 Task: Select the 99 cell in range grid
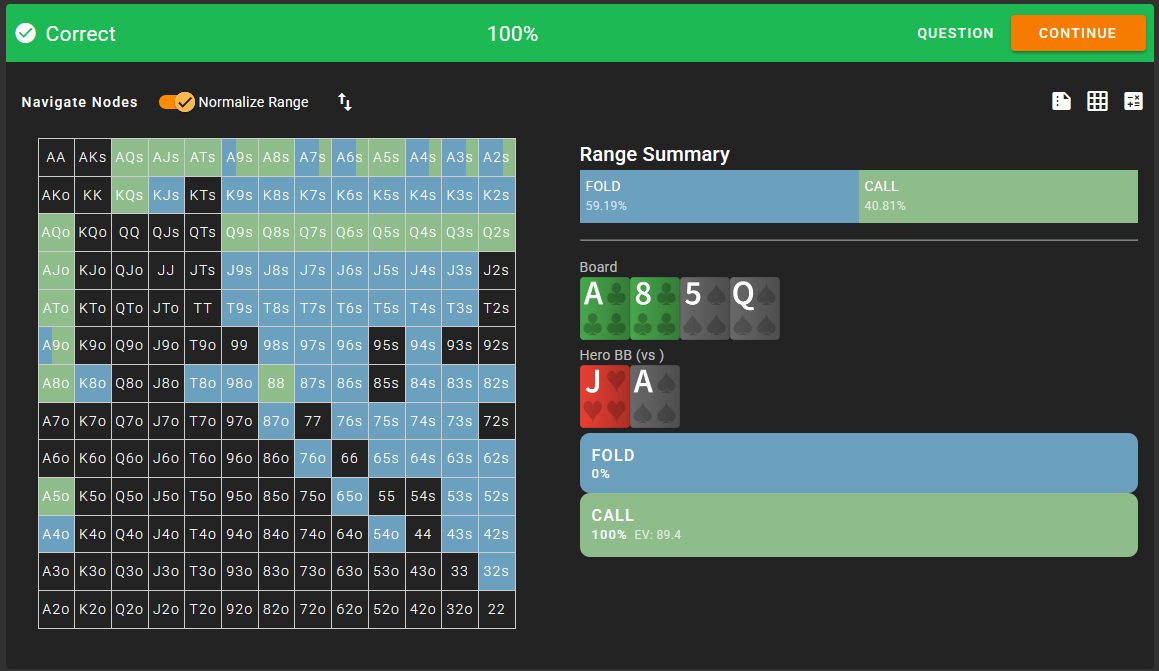[x=239, y=346]
